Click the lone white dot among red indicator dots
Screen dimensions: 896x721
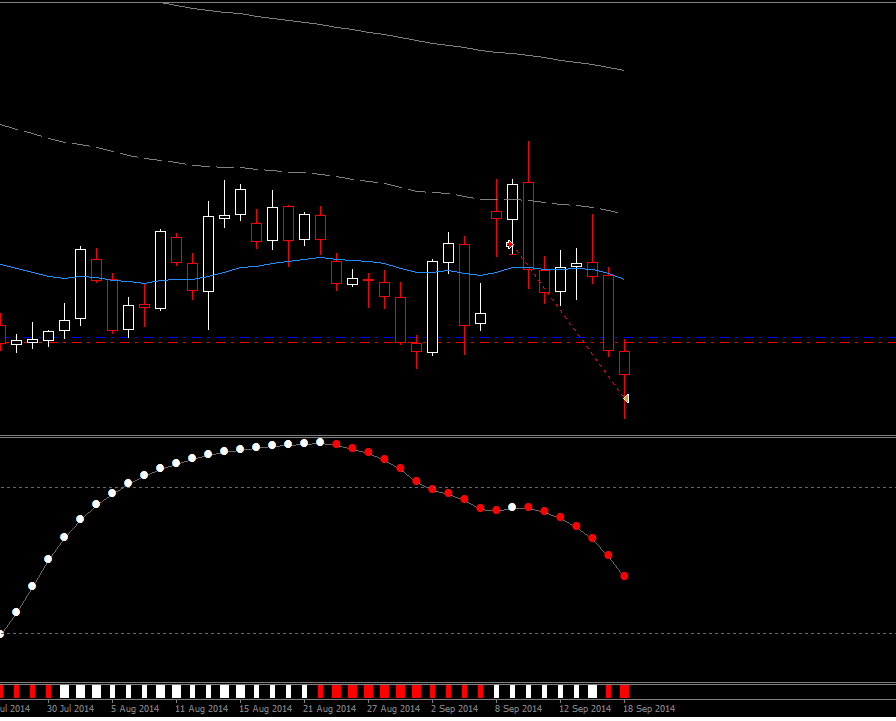coord(512,507)
